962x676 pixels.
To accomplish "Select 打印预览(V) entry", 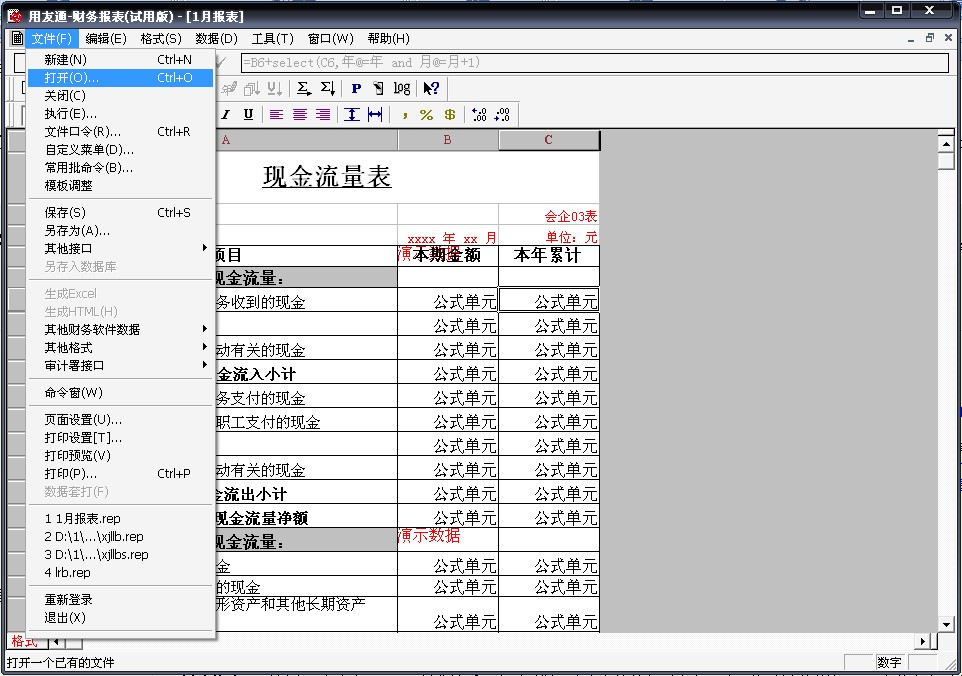I will pos(120,456).
